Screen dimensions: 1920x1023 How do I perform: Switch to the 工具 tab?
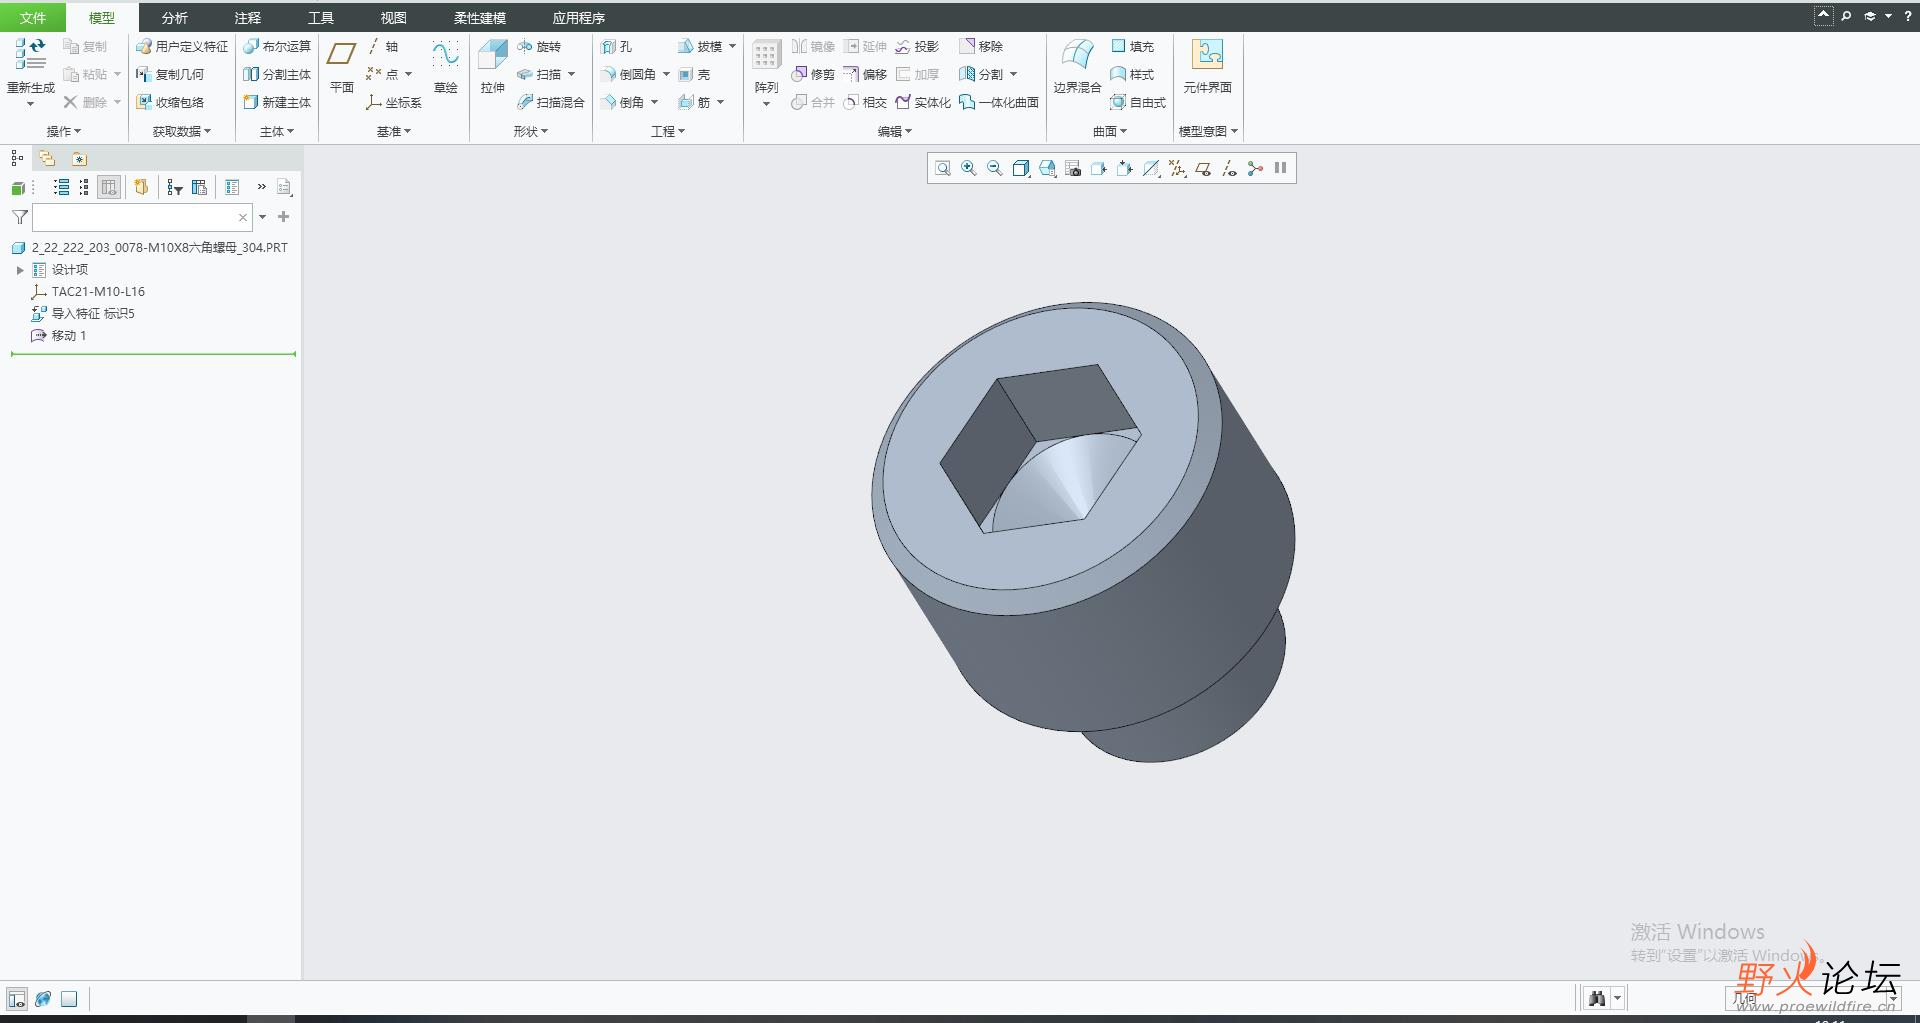(x=320, y=17)
